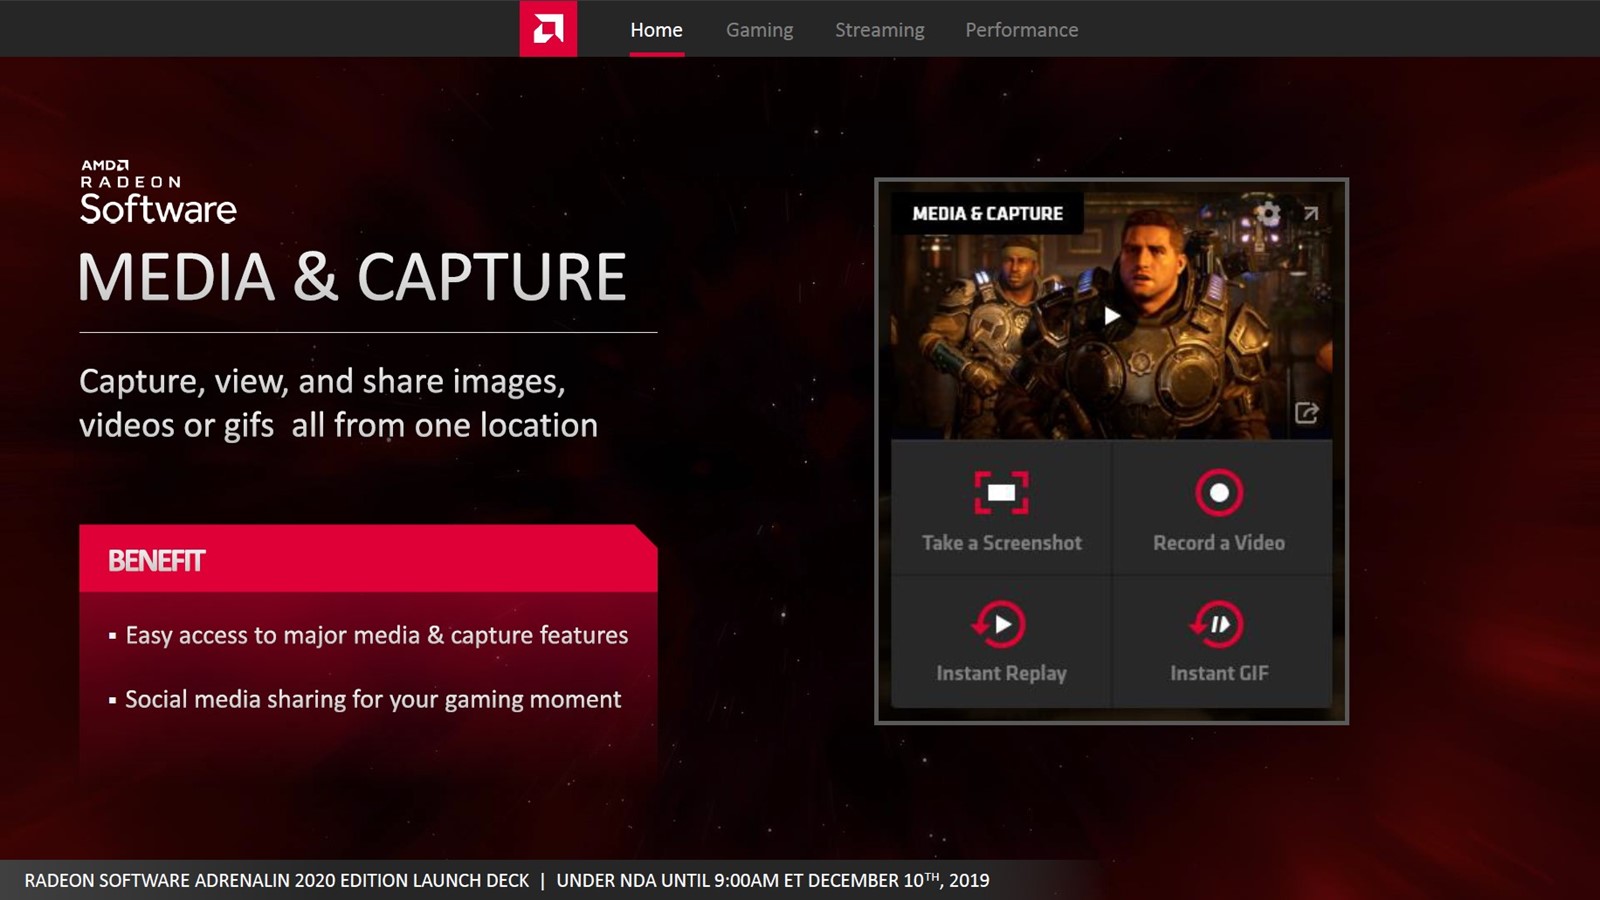Click the Instant GIF icon
Viewport: 1600px width, 900px height.
(x=1217, y=624)
